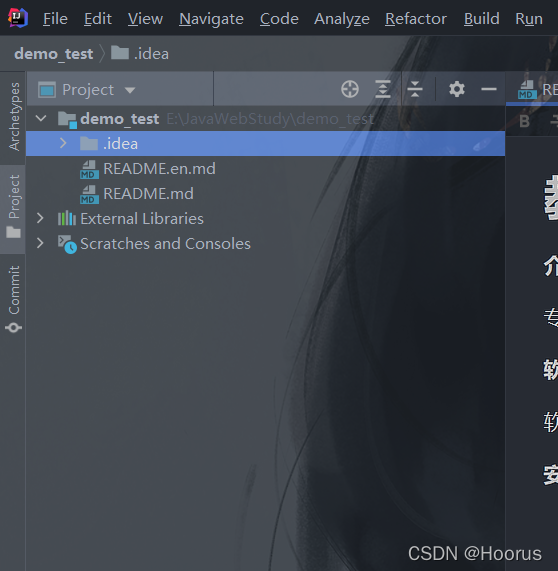This screenshot has width=558, height=571.
Task: Click demo_test in the breadcrumb bar
Action: (x=54, y=54)
